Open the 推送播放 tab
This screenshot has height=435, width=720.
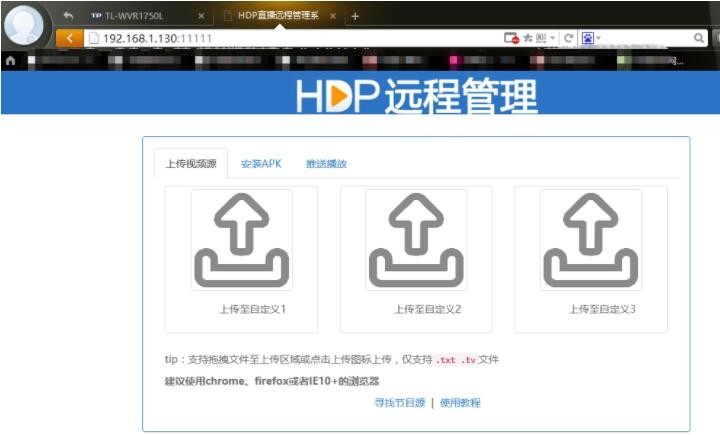pos(326,164)
